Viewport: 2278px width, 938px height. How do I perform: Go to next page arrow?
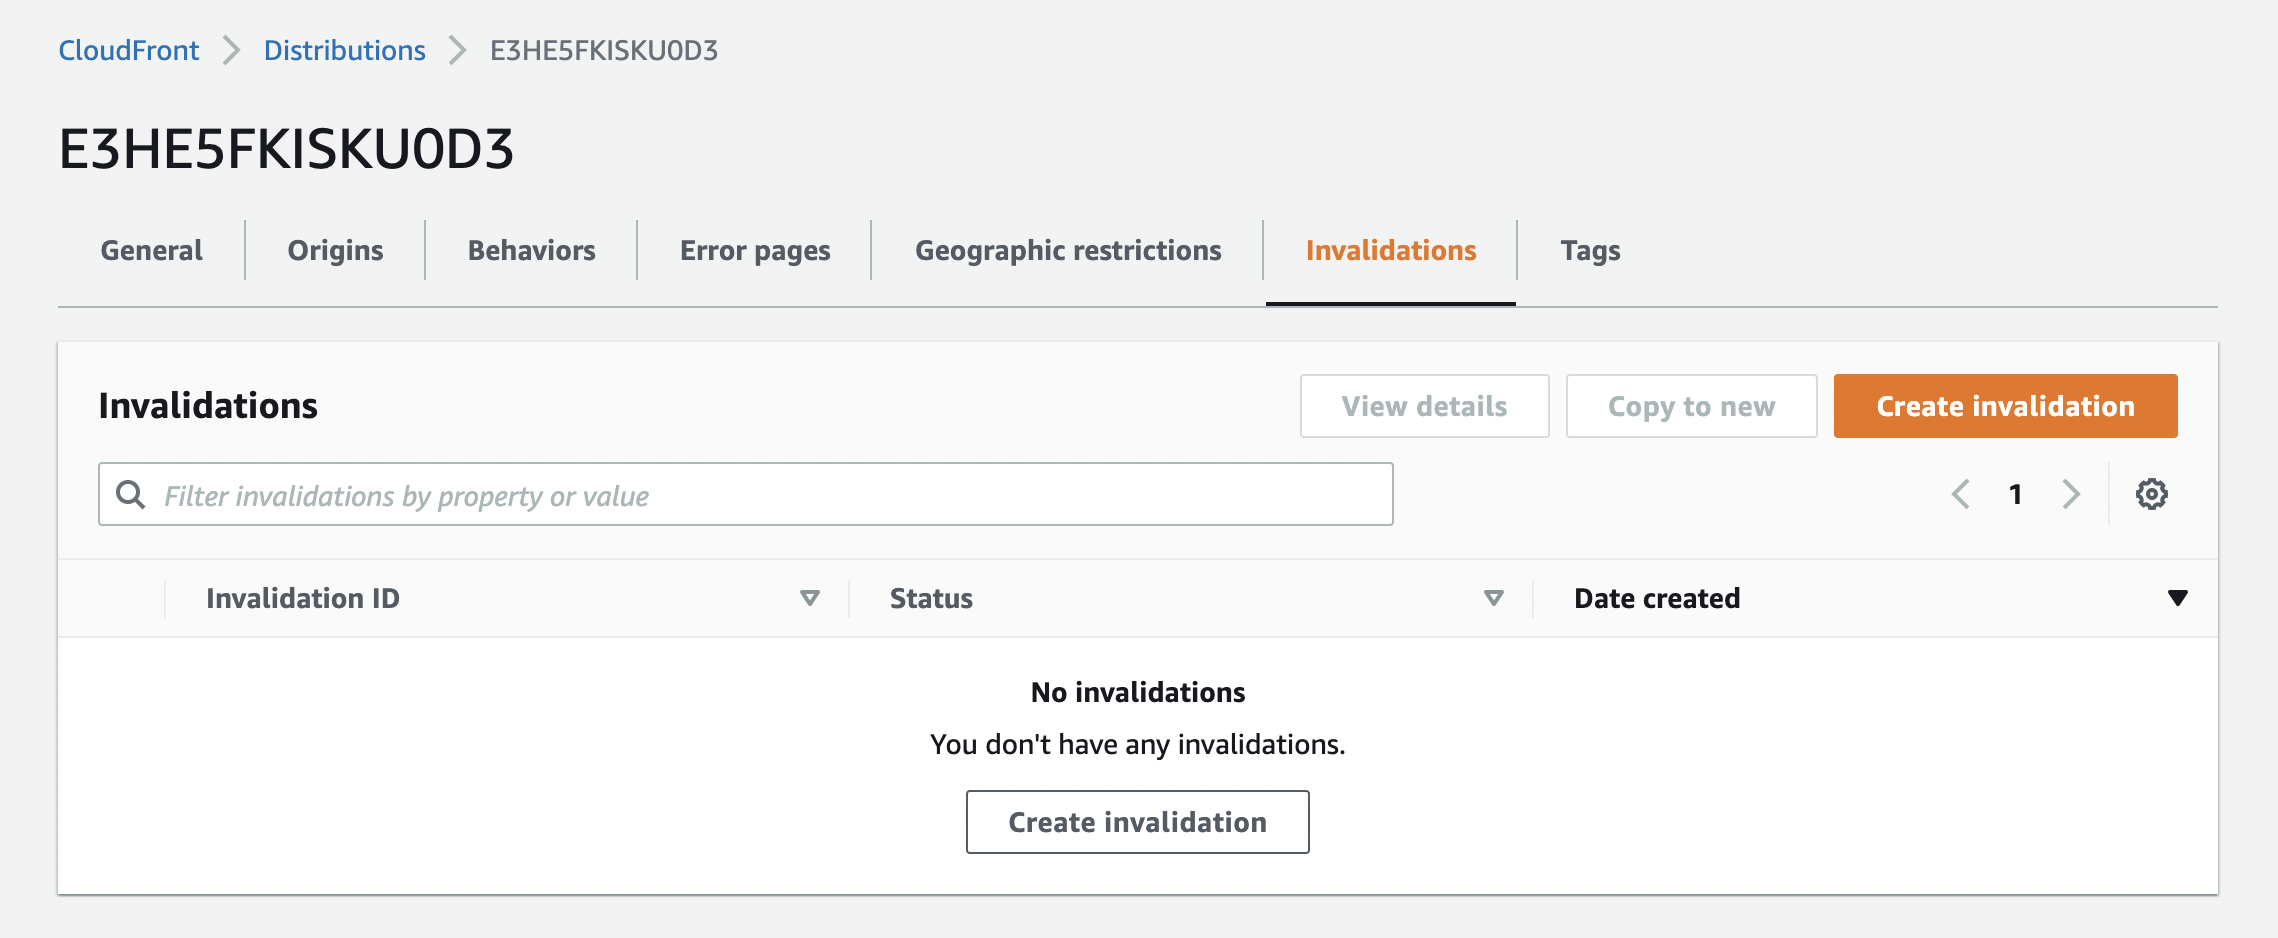[x=2071, y=494]
